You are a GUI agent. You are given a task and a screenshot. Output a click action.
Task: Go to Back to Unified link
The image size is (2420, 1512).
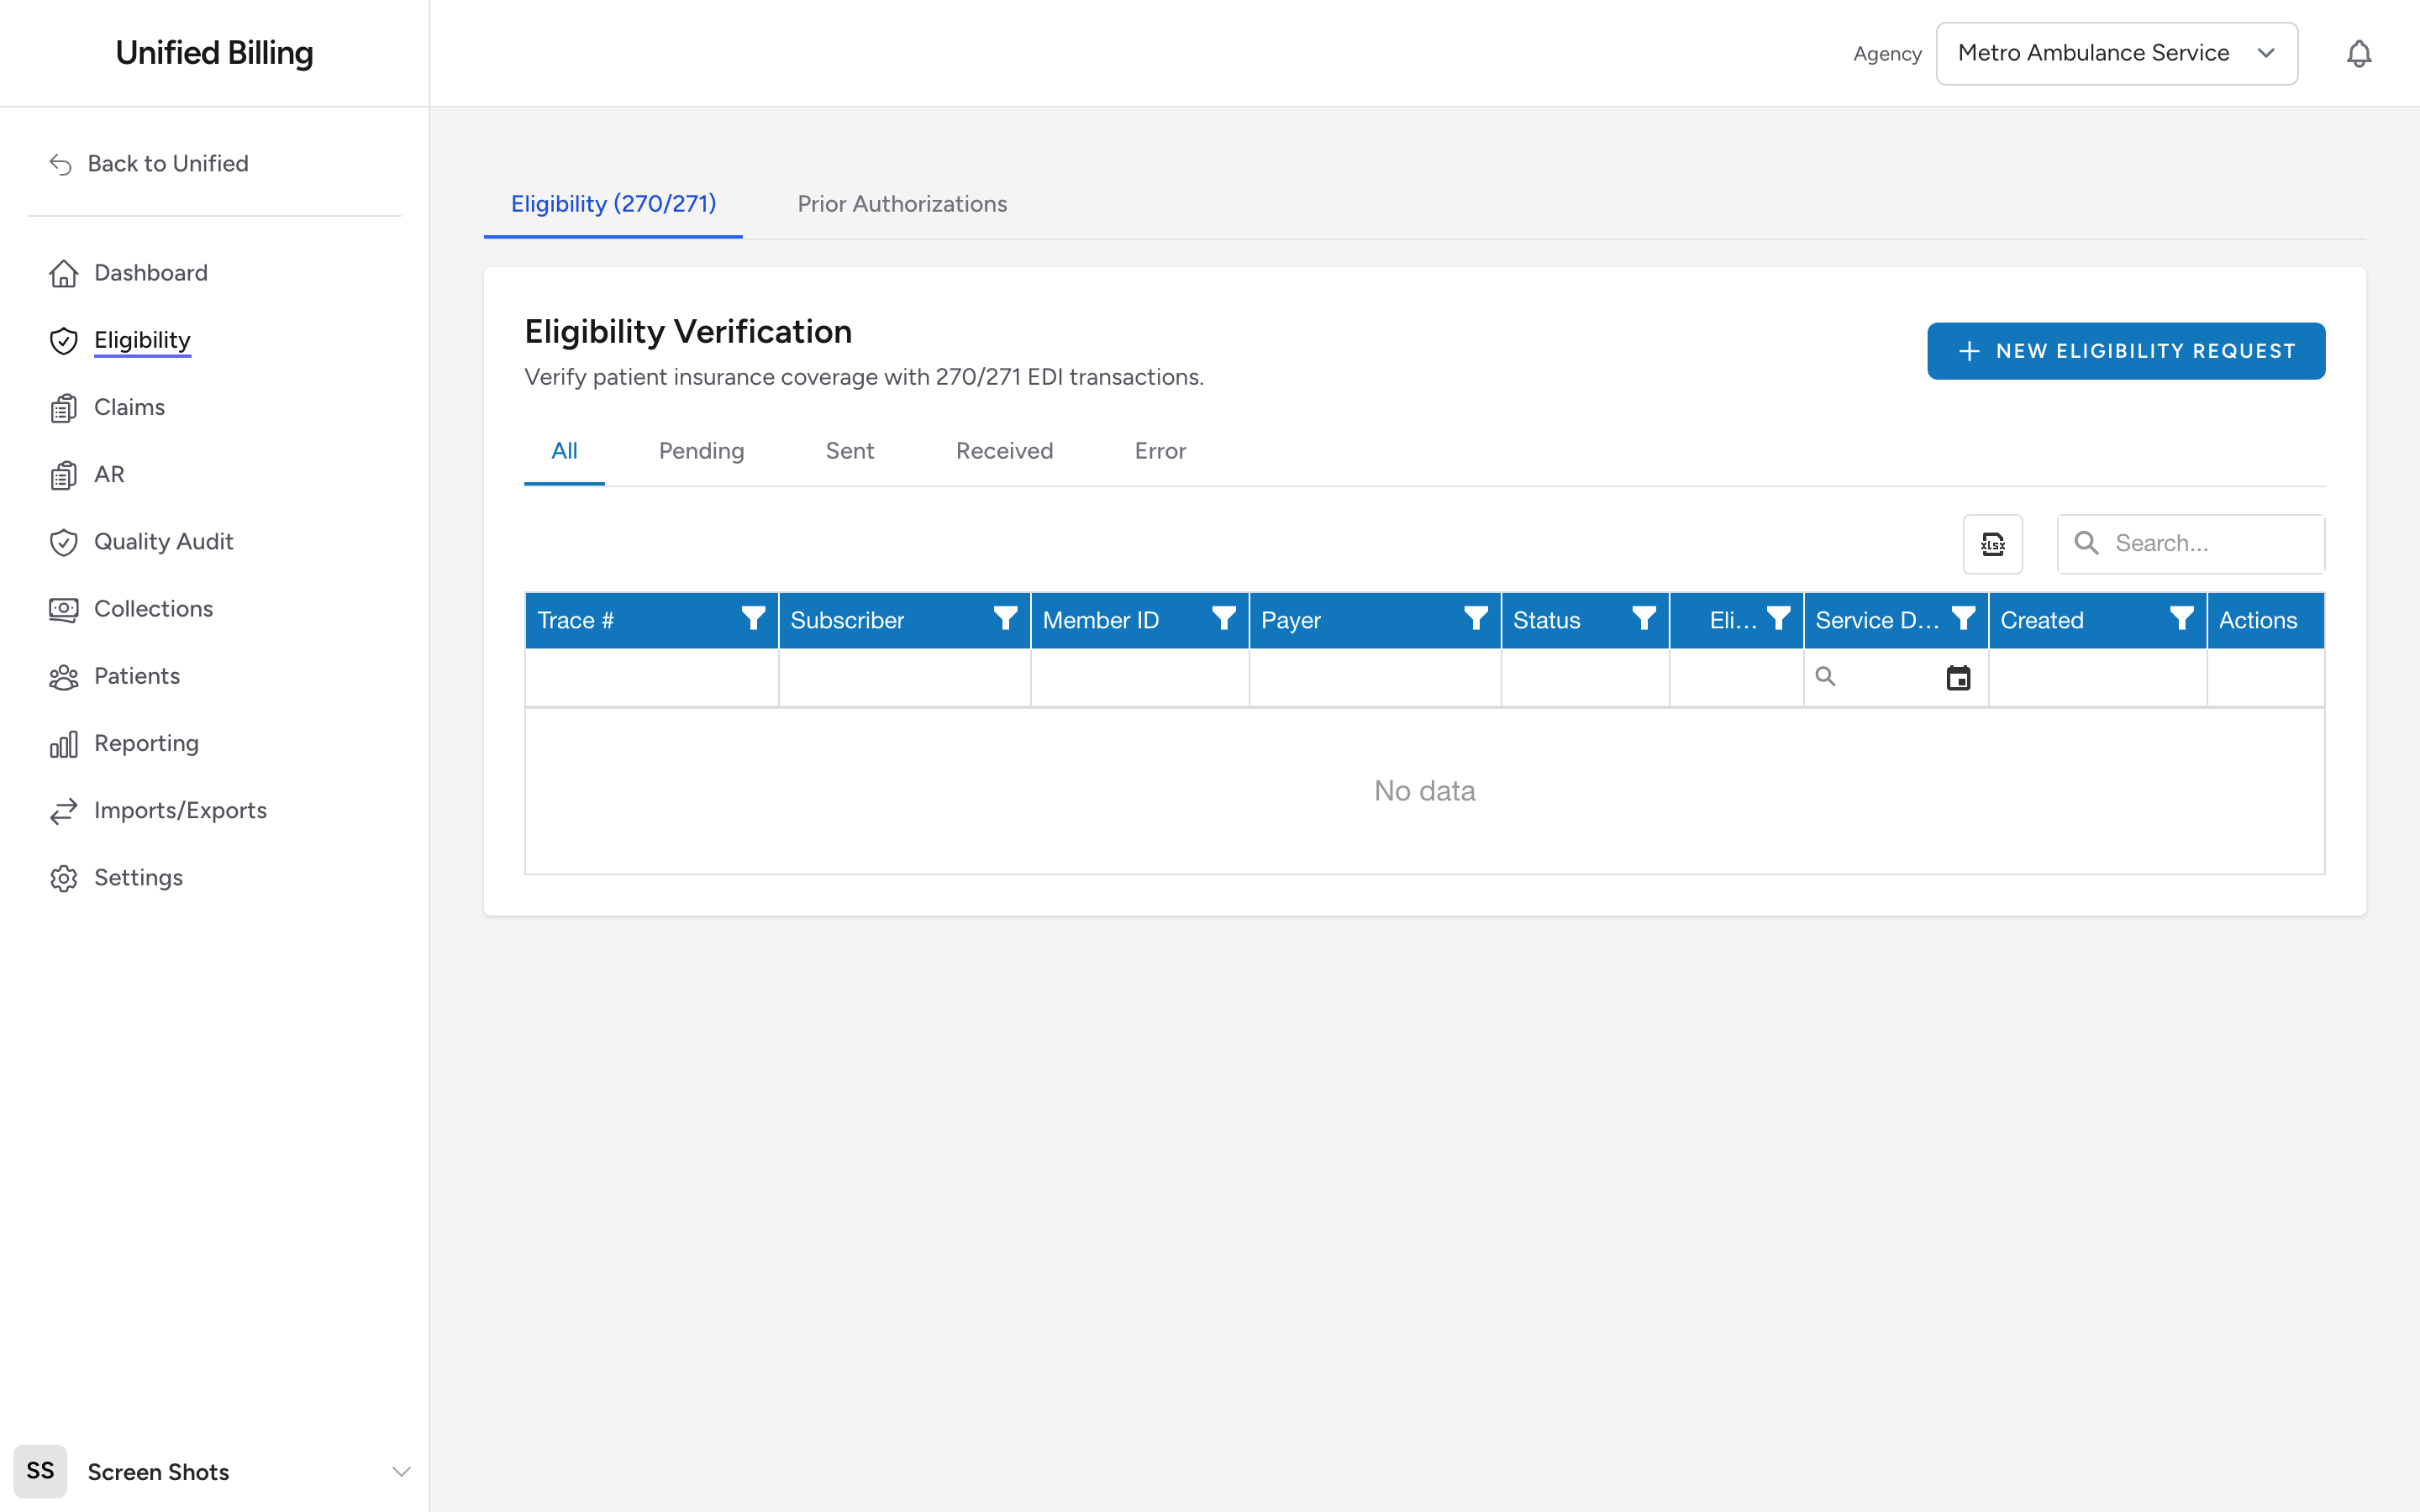click(168, 164)
